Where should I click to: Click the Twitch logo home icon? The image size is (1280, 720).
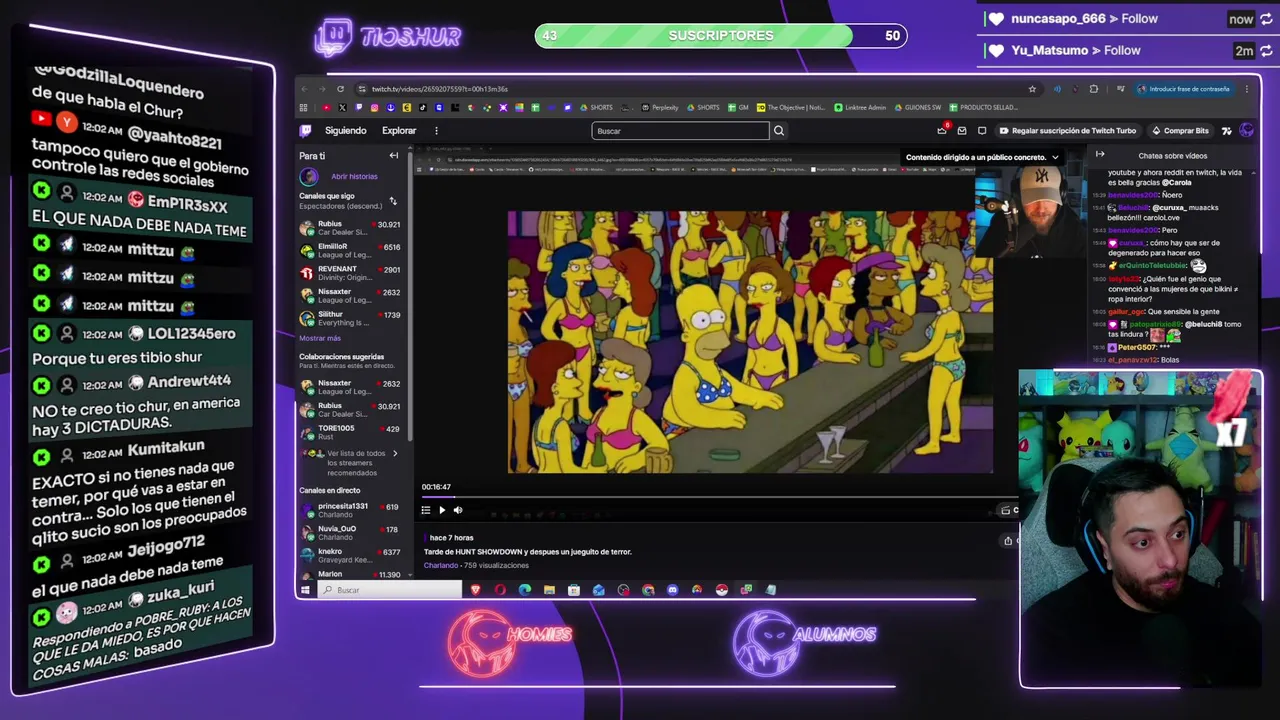click(x=306, y=130)
